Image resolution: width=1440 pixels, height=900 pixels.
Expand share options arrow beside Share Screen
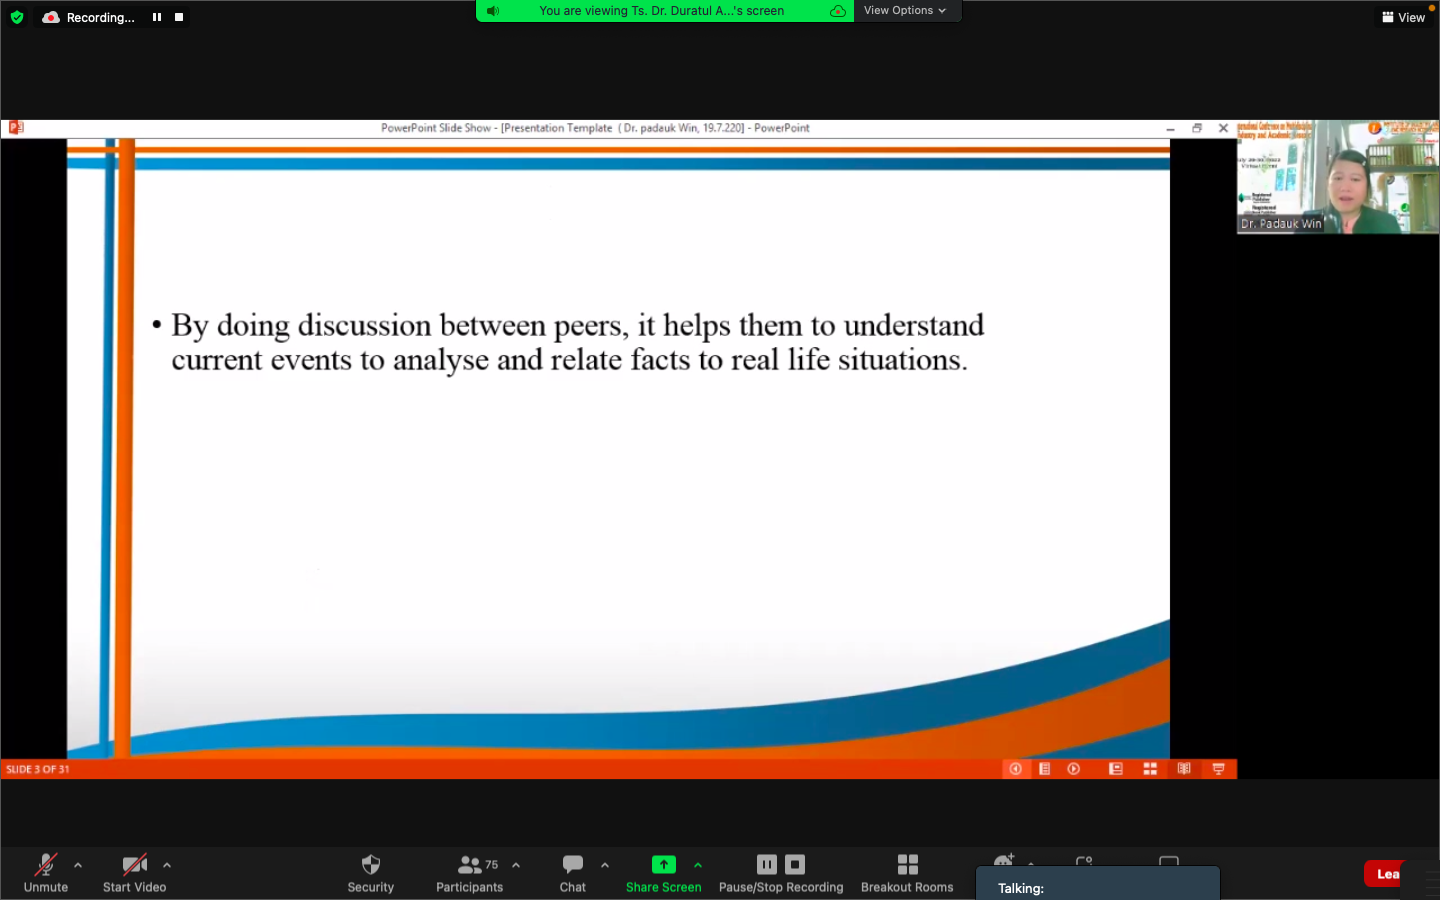698,865
